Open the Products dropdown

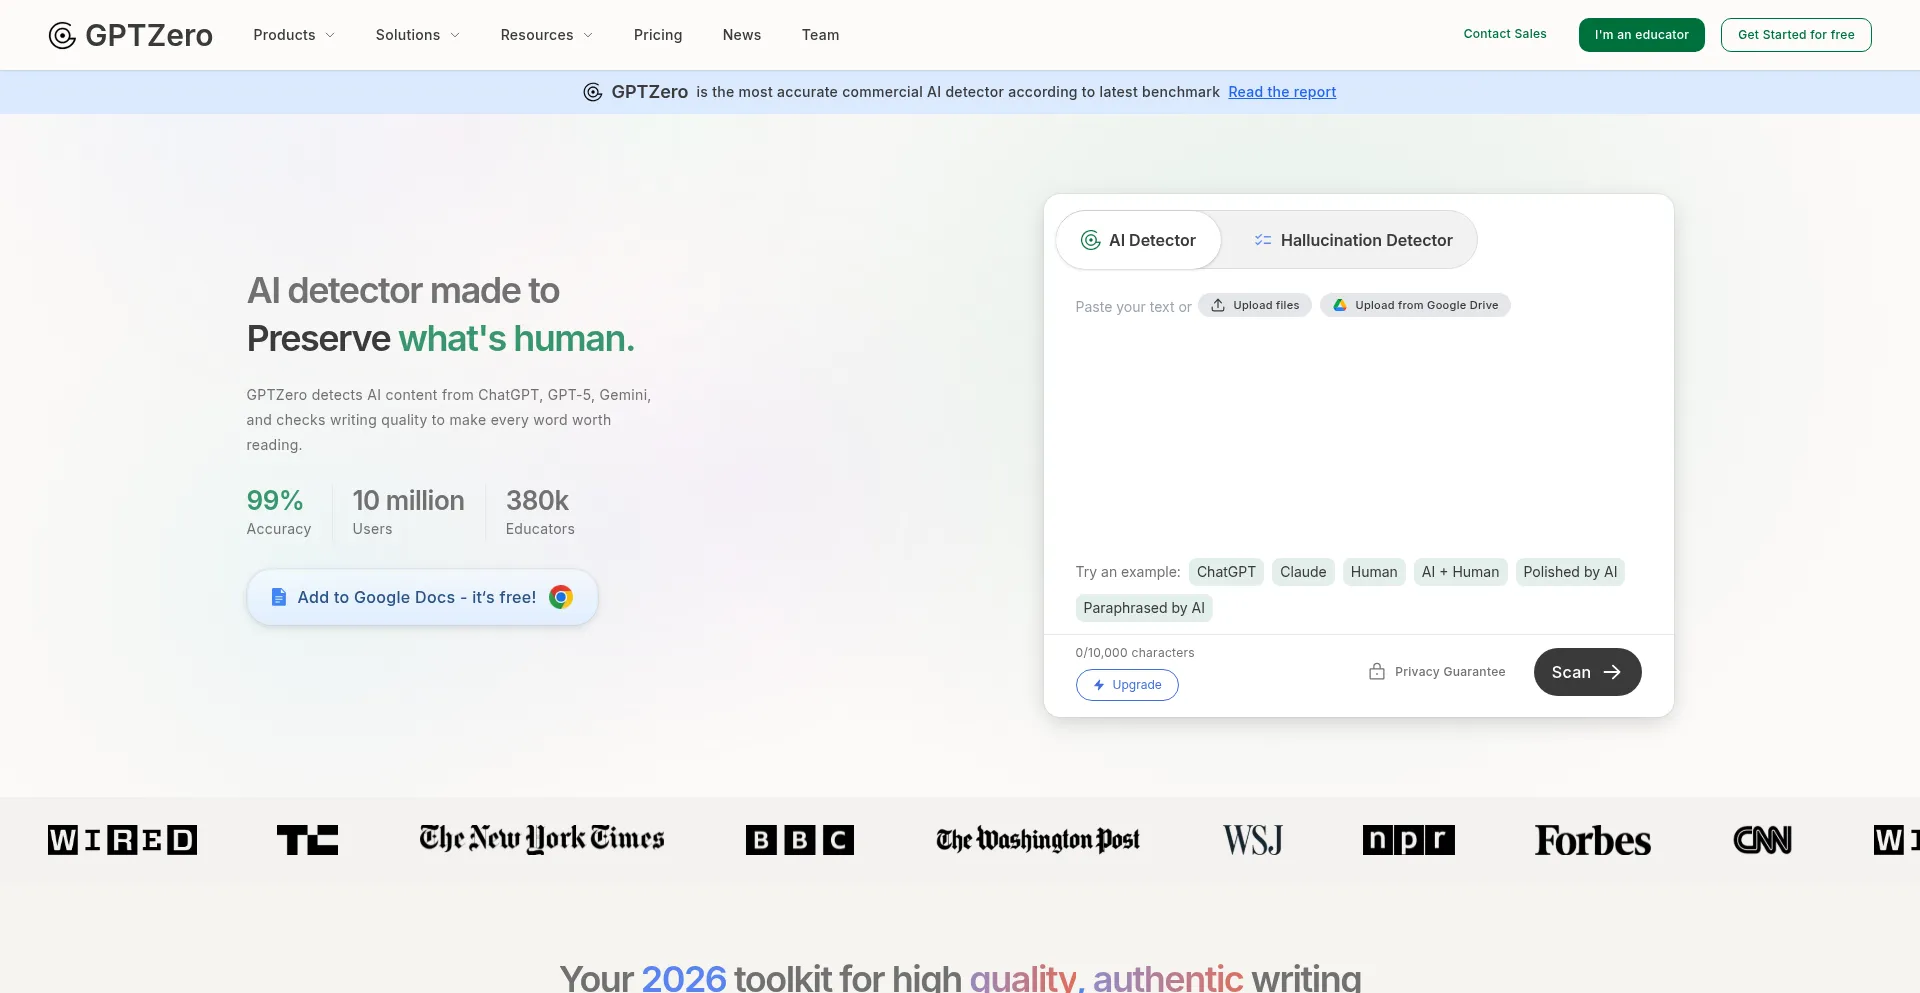point(293,35)
